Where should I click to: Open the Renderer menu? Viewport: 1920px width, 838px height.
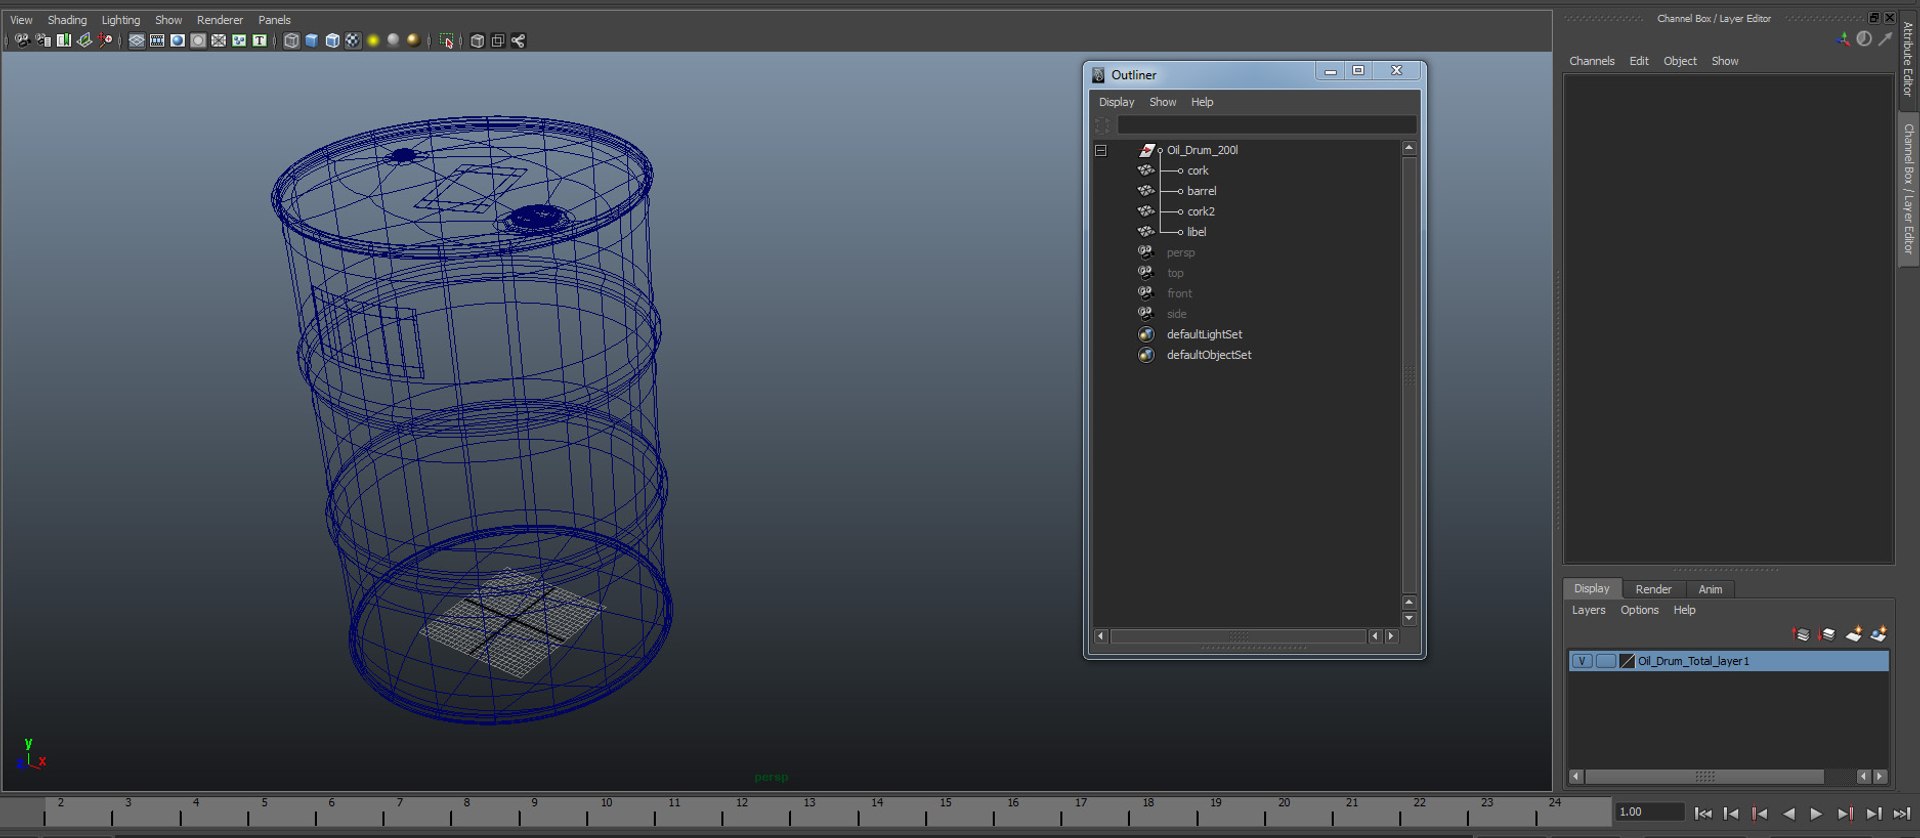(x=220, y=20)
